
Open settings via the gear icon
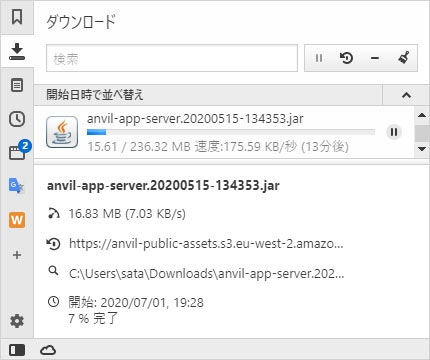(17, 321)
